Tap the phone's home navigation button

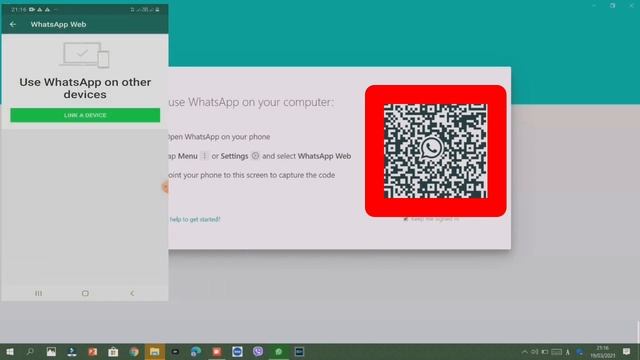point(85,293)
